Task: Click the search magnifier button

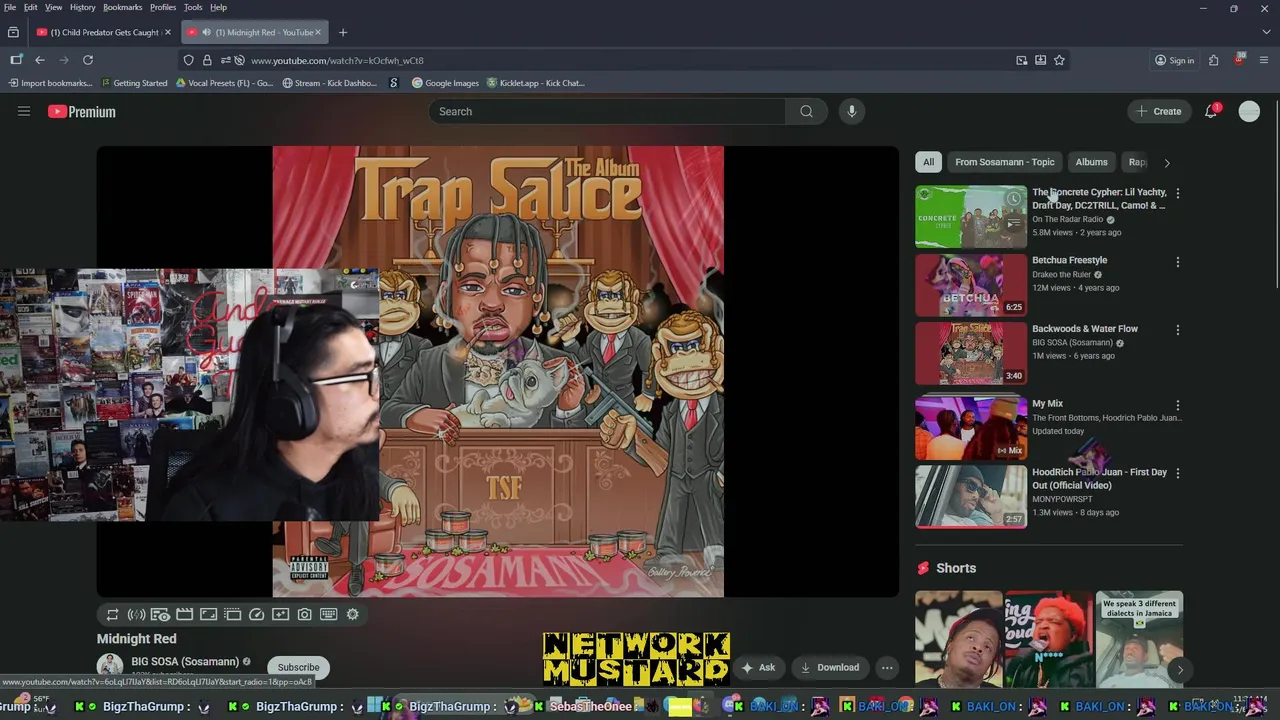Action: tap(806, 111)
